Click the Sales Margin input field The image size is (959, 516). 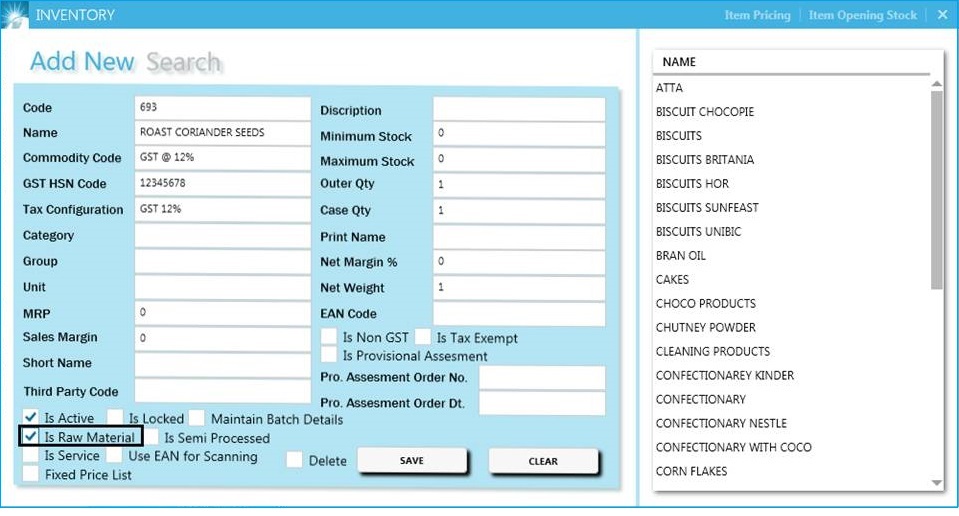pyautogui.click(x=223, y=339)
